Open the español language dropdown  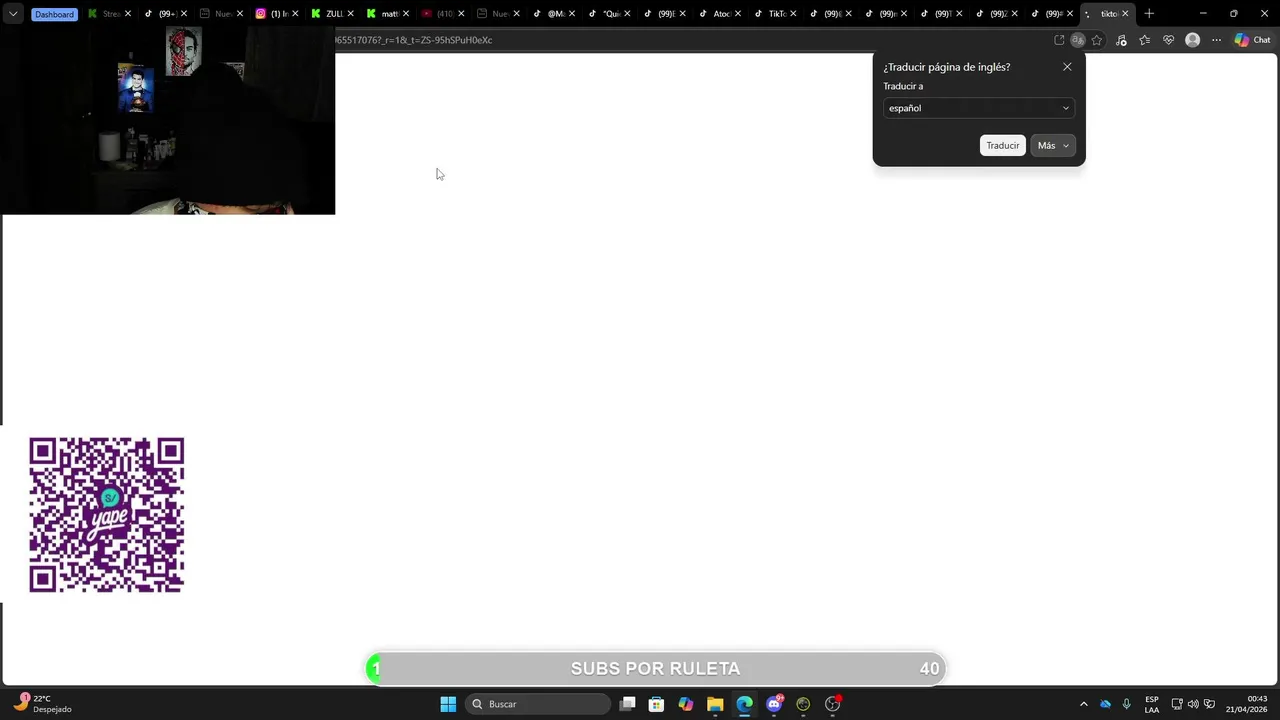point(979,108)
